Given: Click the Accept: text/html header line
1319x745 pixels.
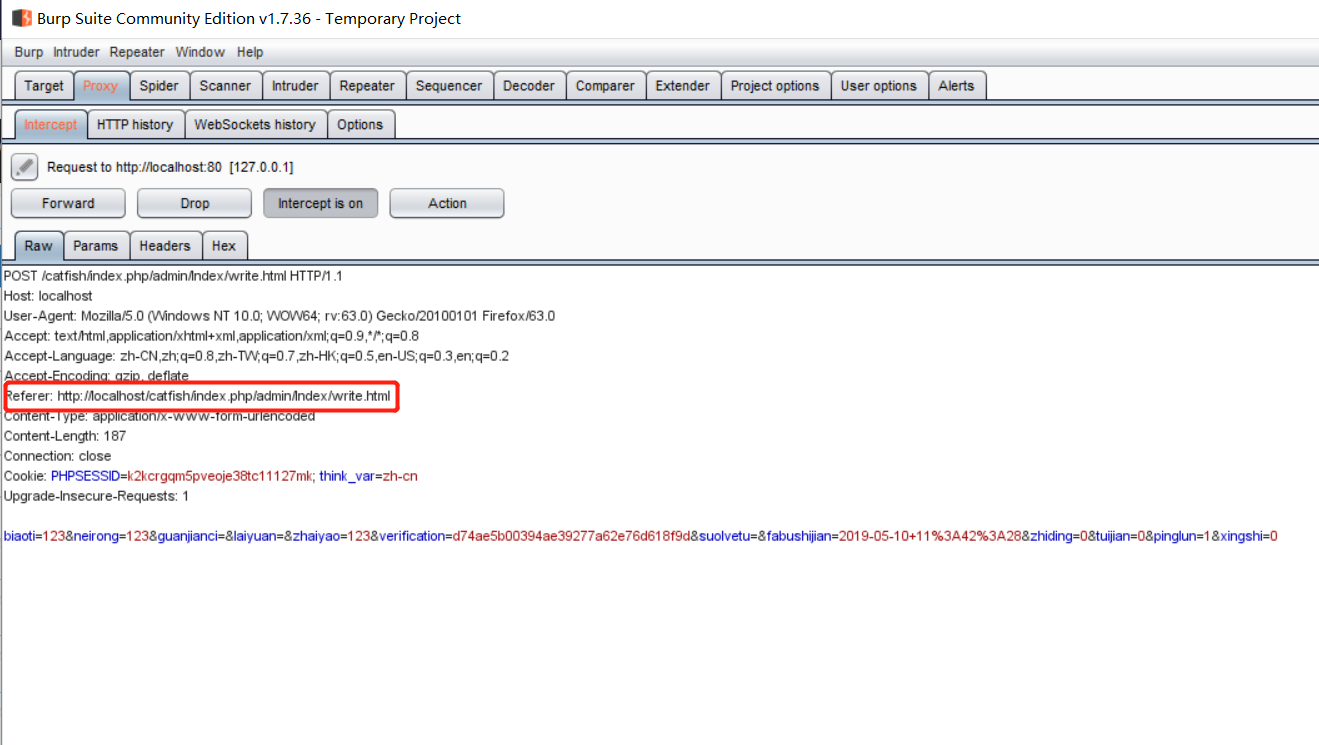Looking at the screenshot, I should 211,336.
